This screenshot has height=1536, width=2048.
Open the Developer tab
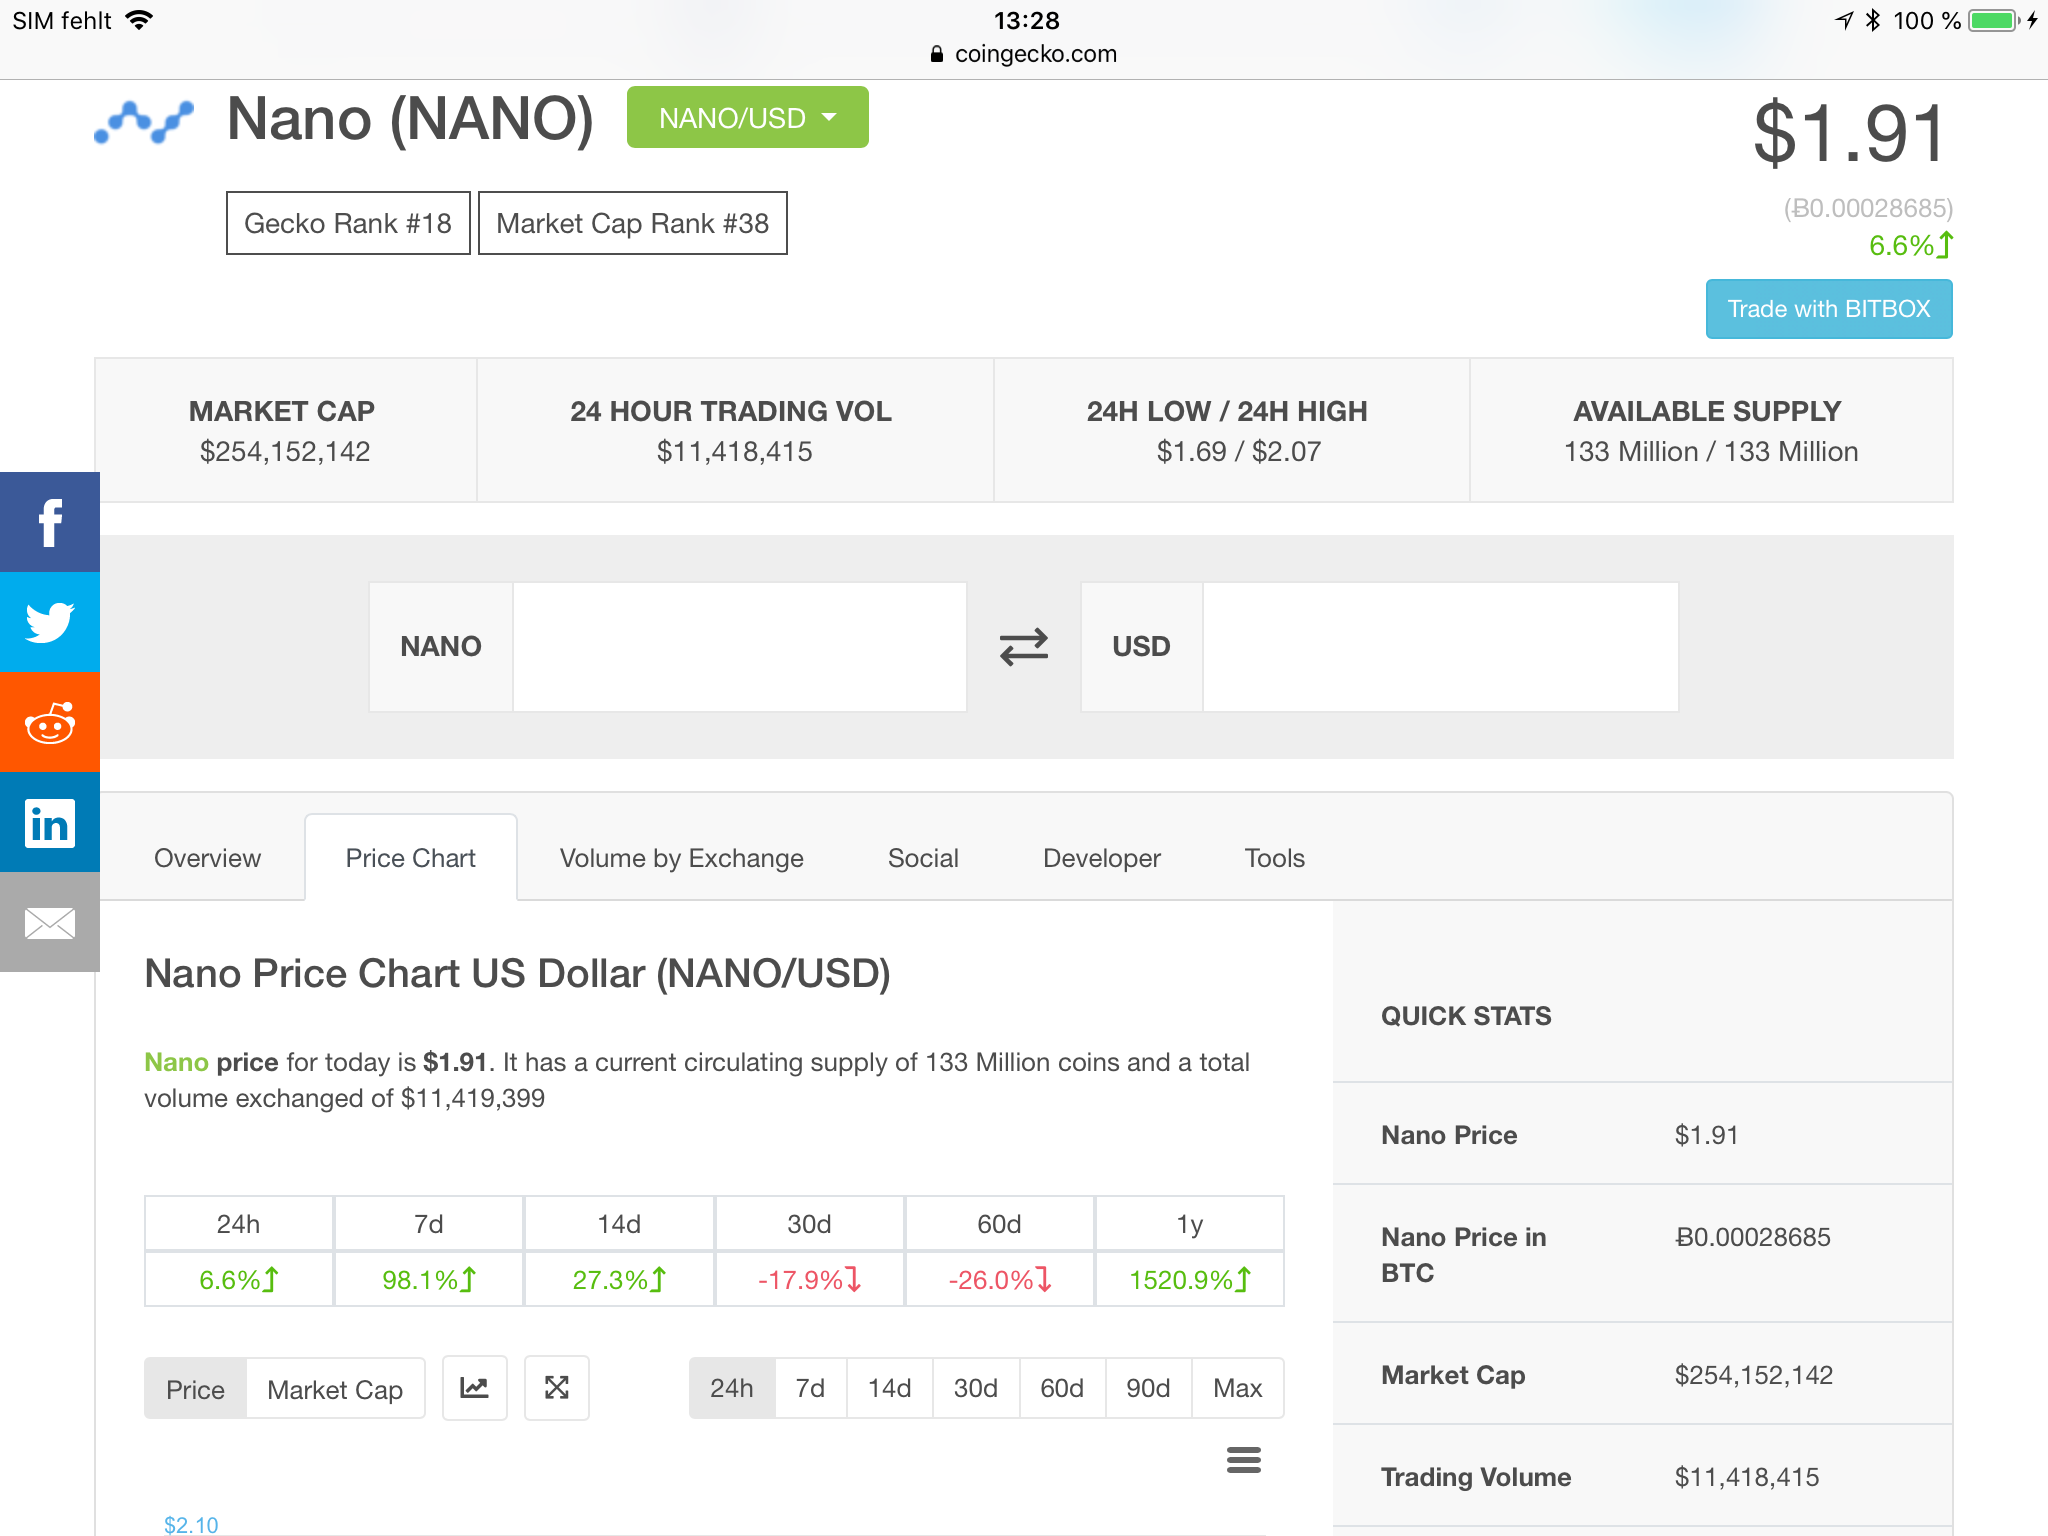click(1101, 858)
